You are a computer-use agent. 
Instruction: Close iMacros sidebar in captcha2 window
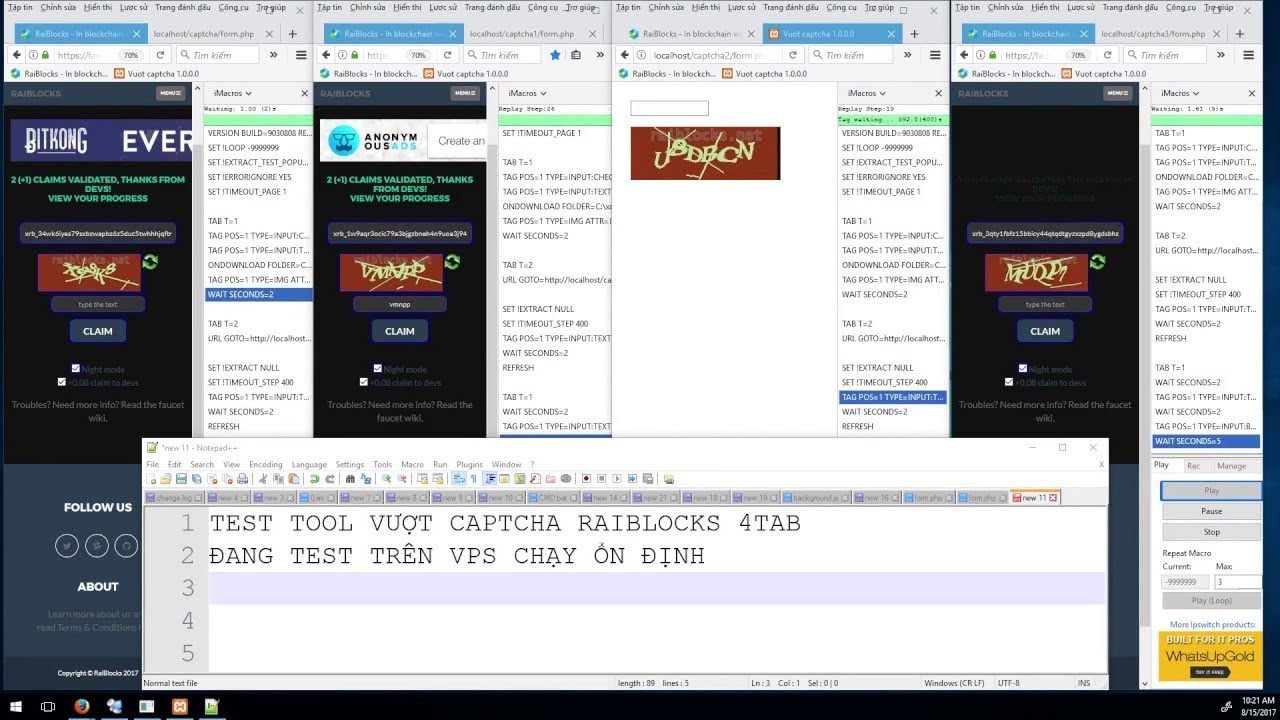coord(938,93)
